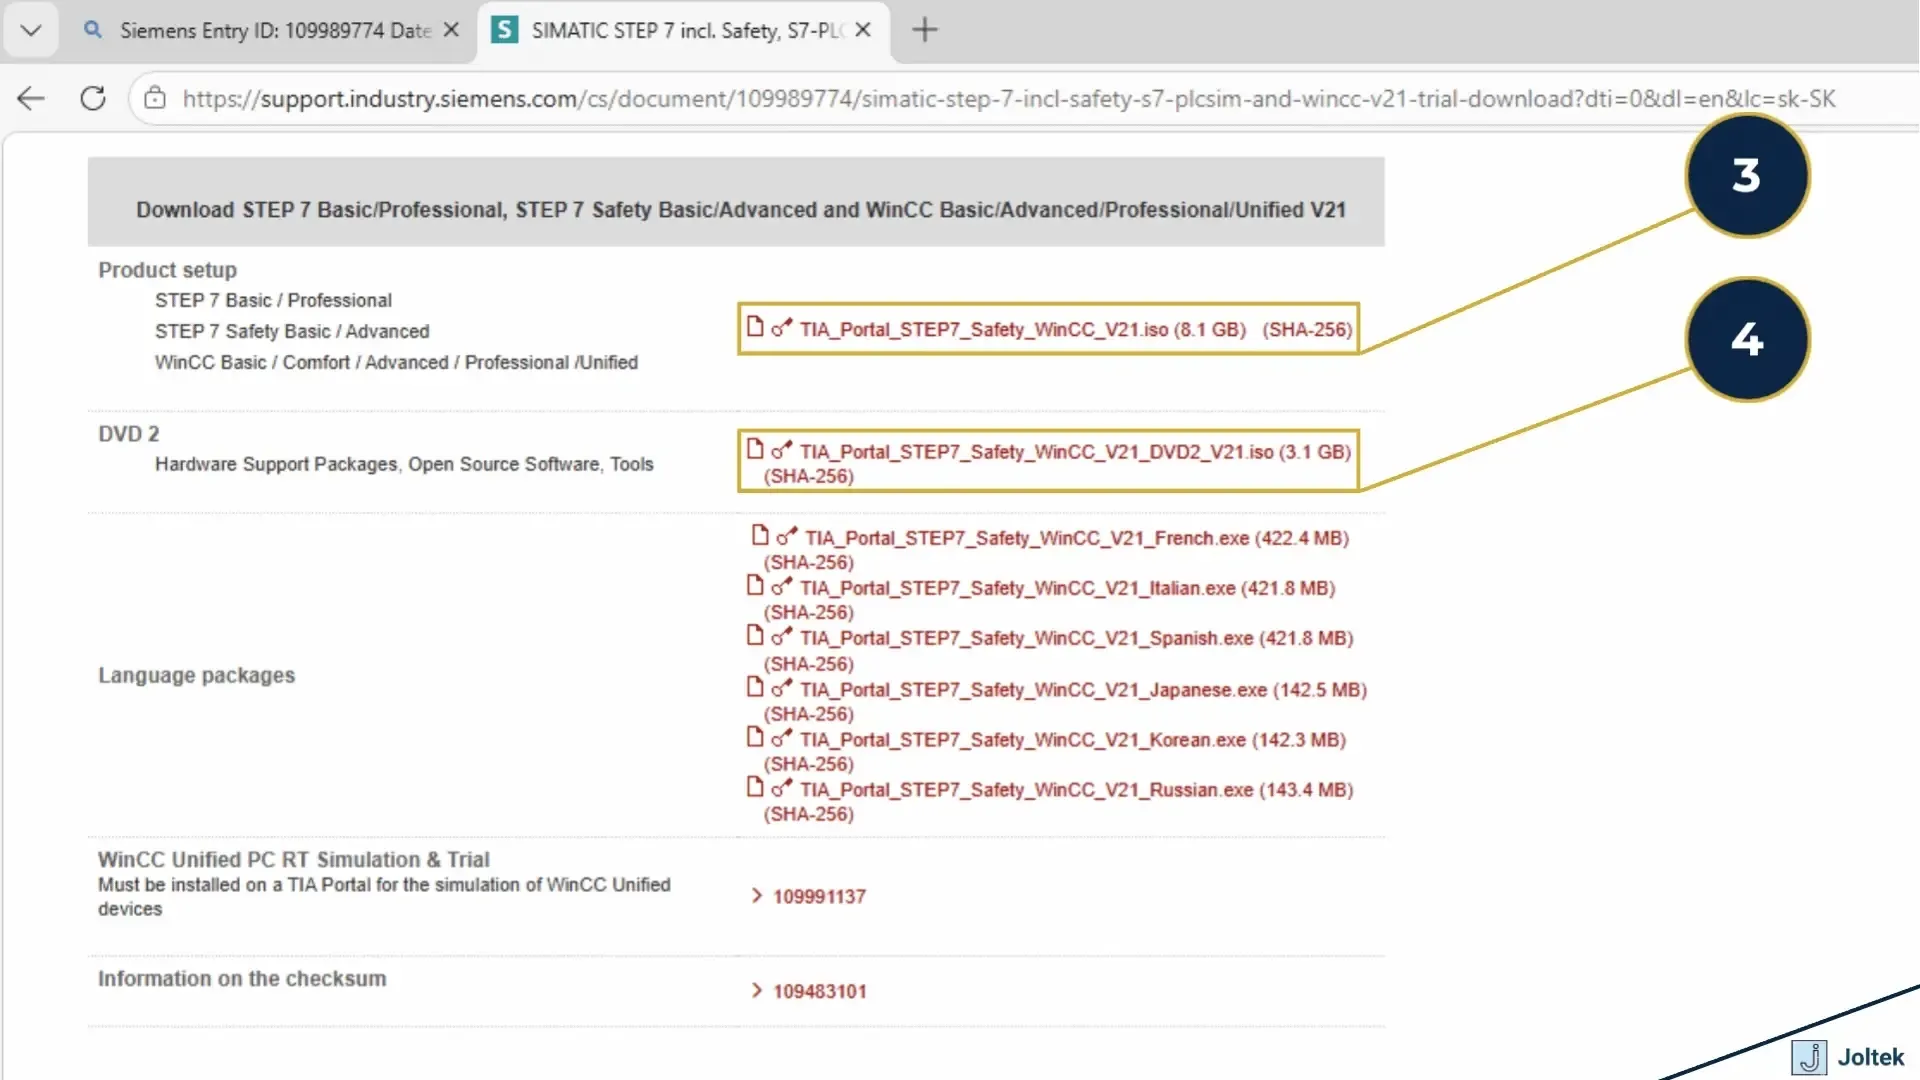Click file icon beside Italian package

point(755,585)
